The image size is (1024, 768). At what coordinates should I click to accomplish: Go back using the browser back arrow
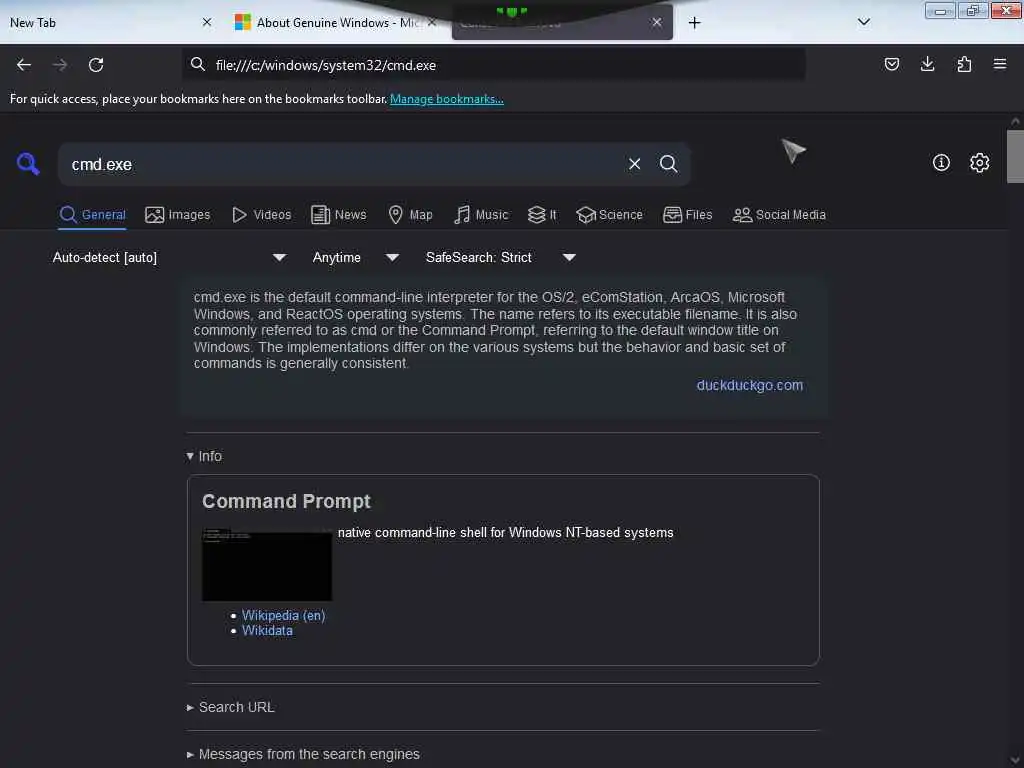[x=24, y=65]
